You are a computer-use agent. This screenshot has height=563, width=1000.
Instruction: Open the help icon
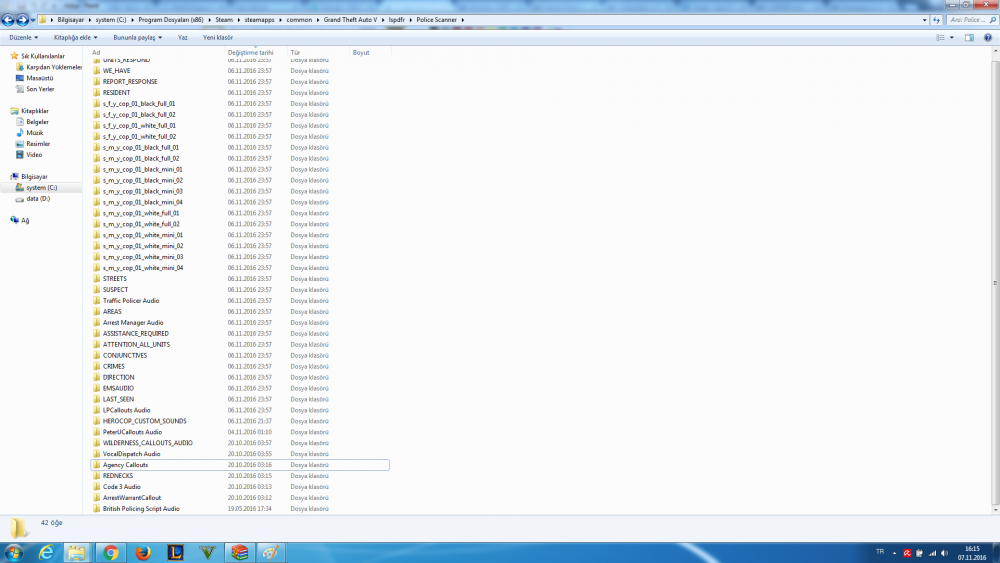pos(988,38)
